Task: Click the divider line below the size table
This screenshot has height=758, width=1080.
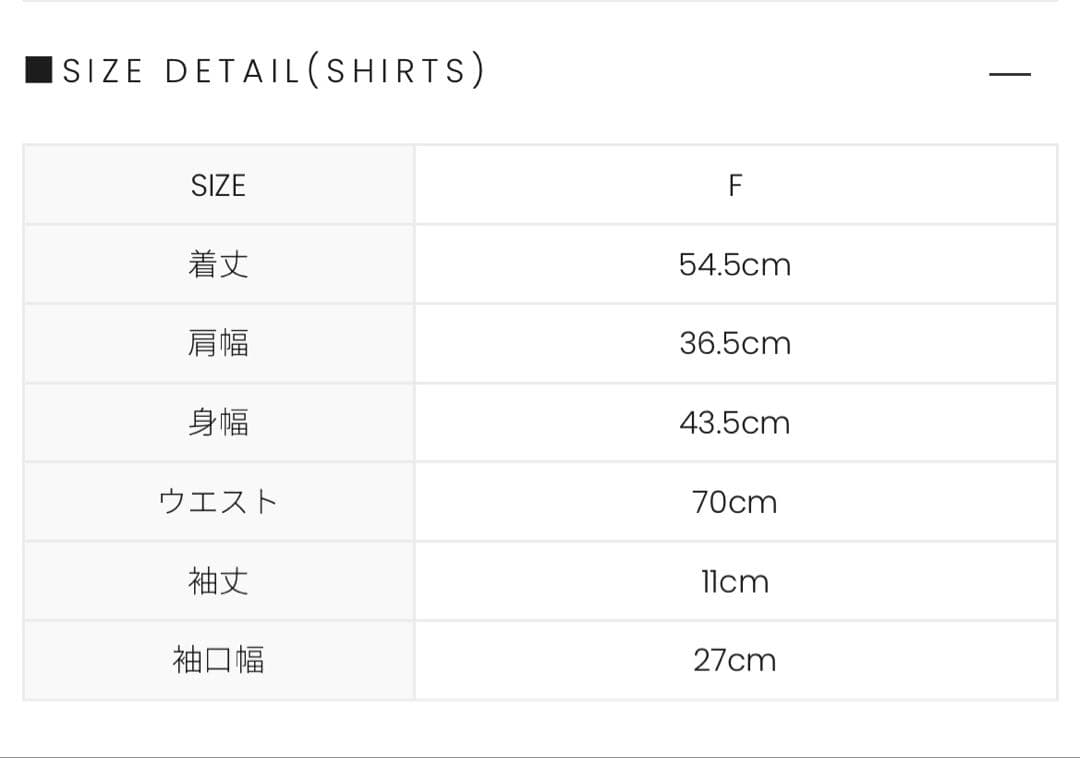Action: (x=540, y=756)
